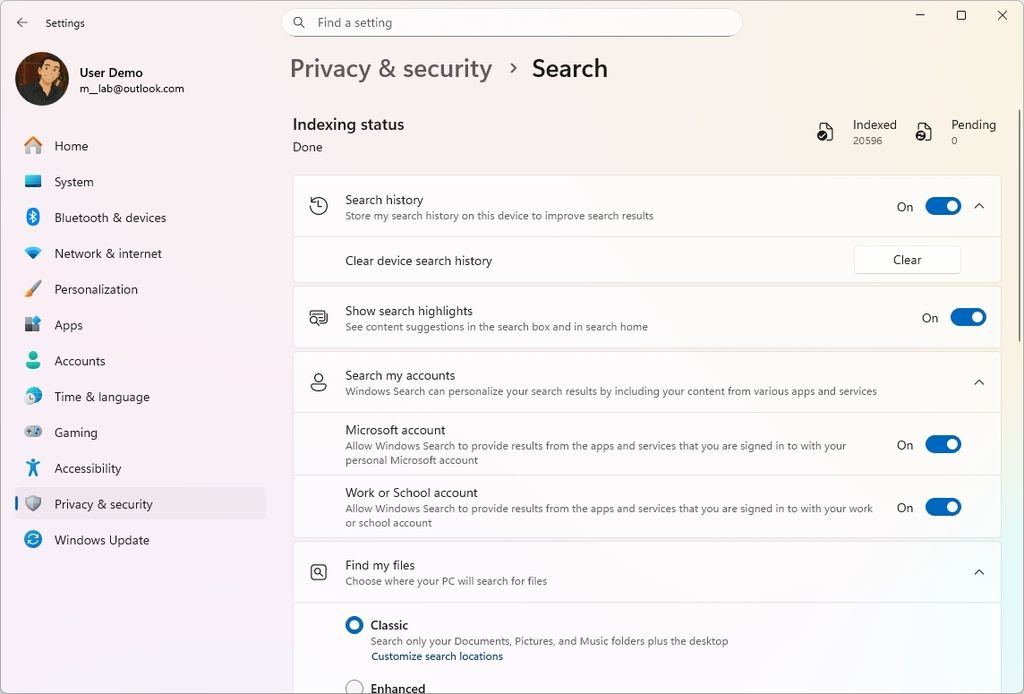Image resolution: width=1024 pixels, height=694 pixels.
Task: Turn off Search history
Action: 942,206
